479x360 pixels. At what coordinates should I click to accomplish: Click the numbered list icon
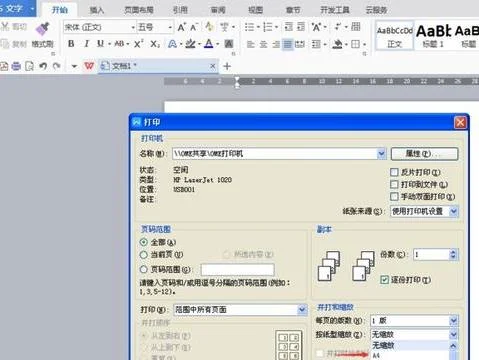268,27
